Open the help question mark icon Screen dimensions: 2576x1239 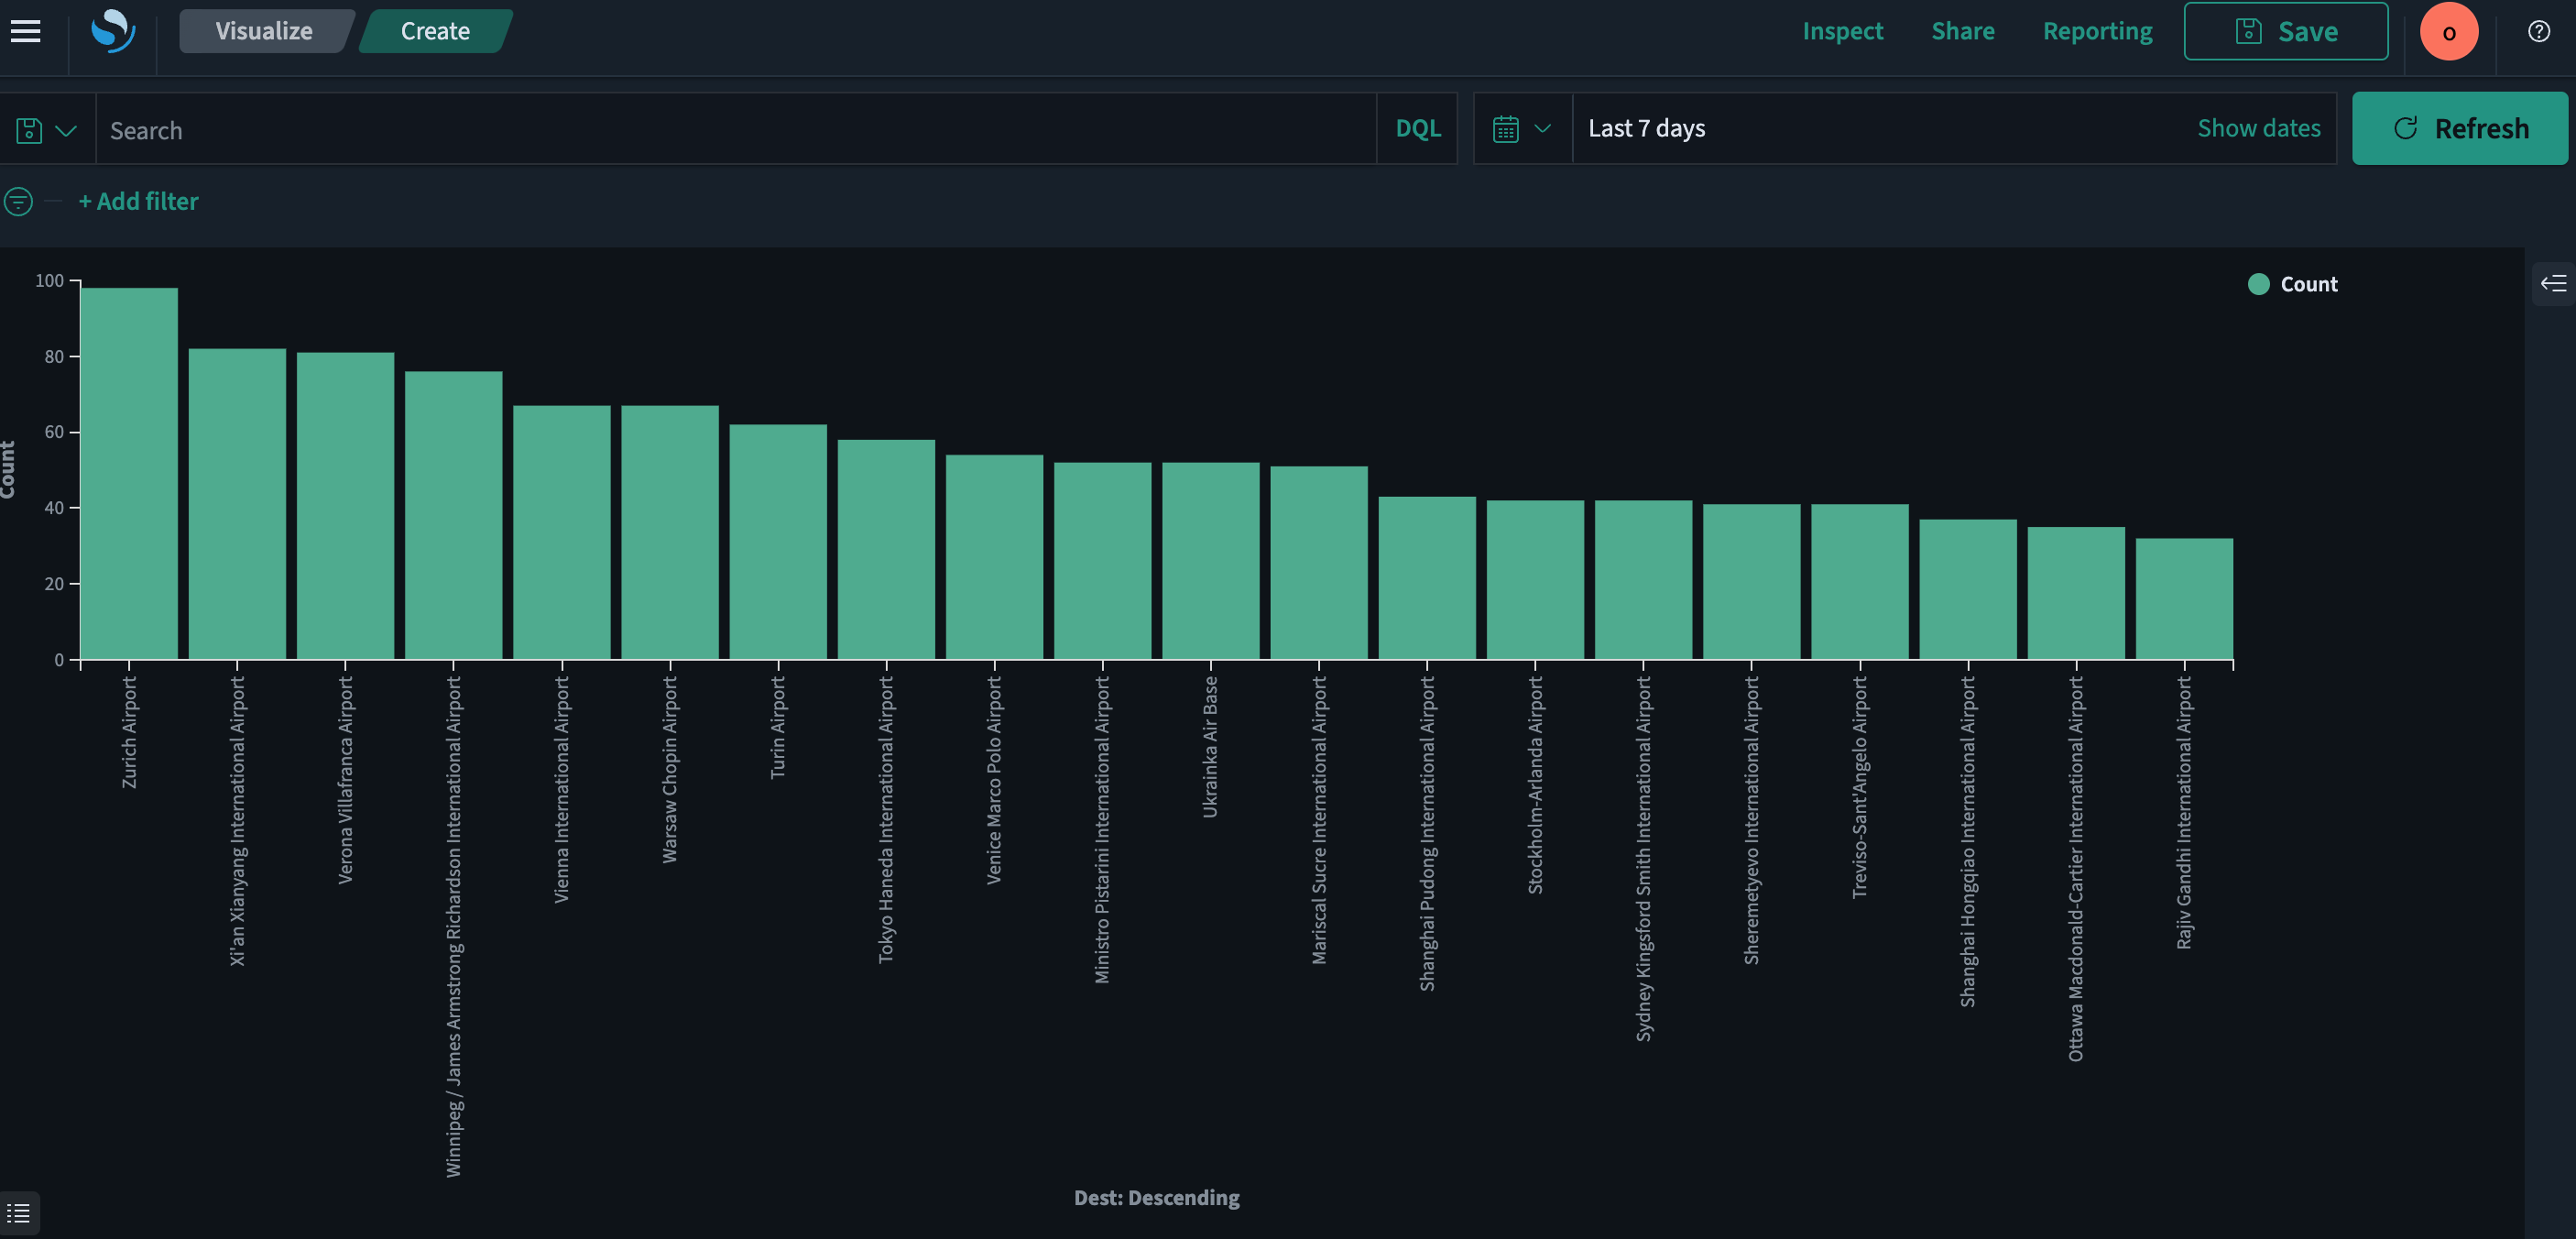(x=2539, y=31)
